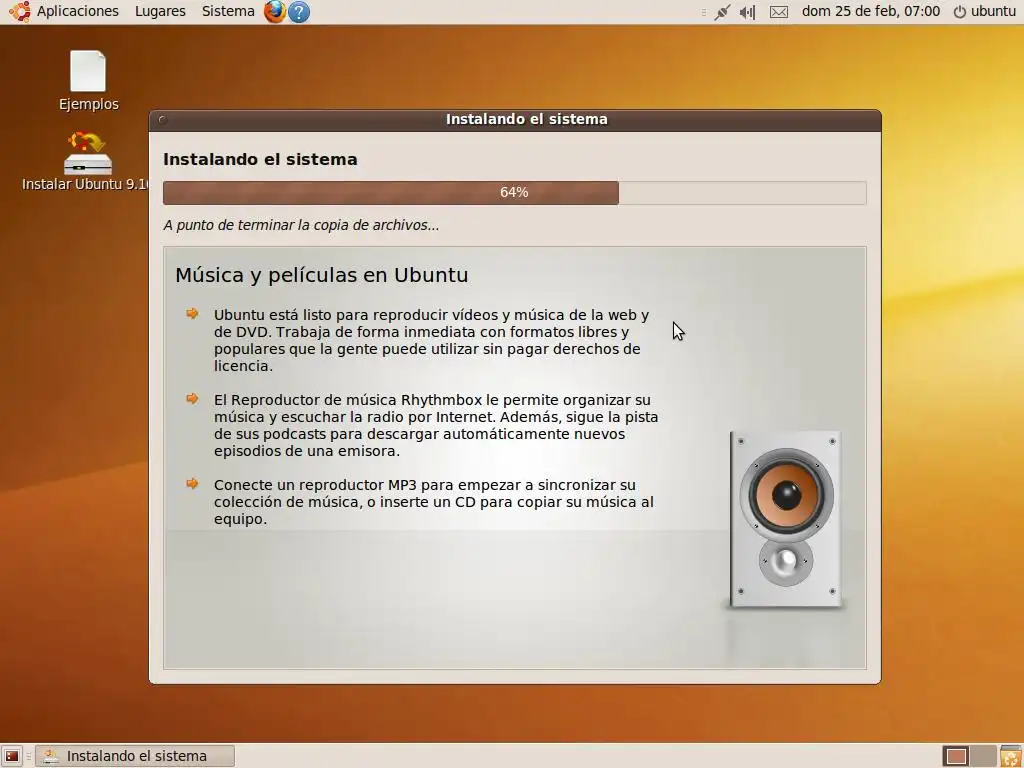1024x768 pixels.
Task: Open the volume control icon
Action: [x=747, y=12]
